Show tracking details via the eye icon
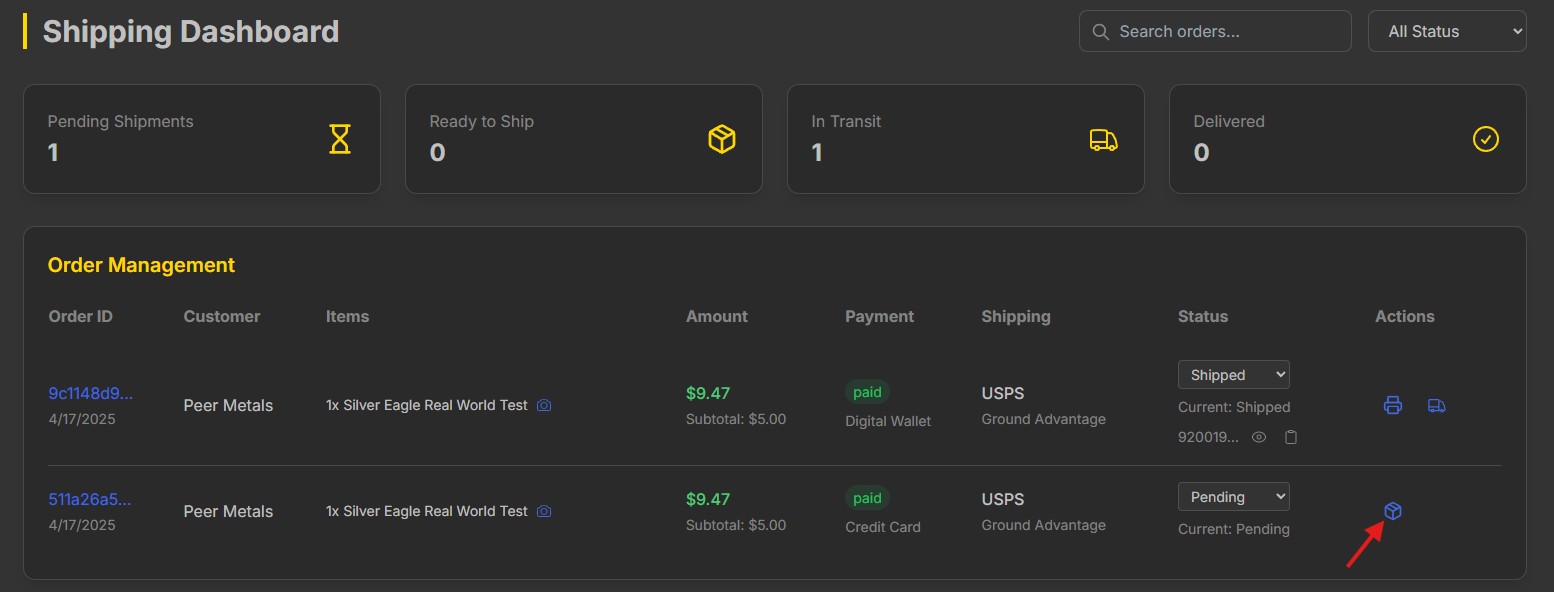1554x592 pixels. click(x=1260, y=437)
